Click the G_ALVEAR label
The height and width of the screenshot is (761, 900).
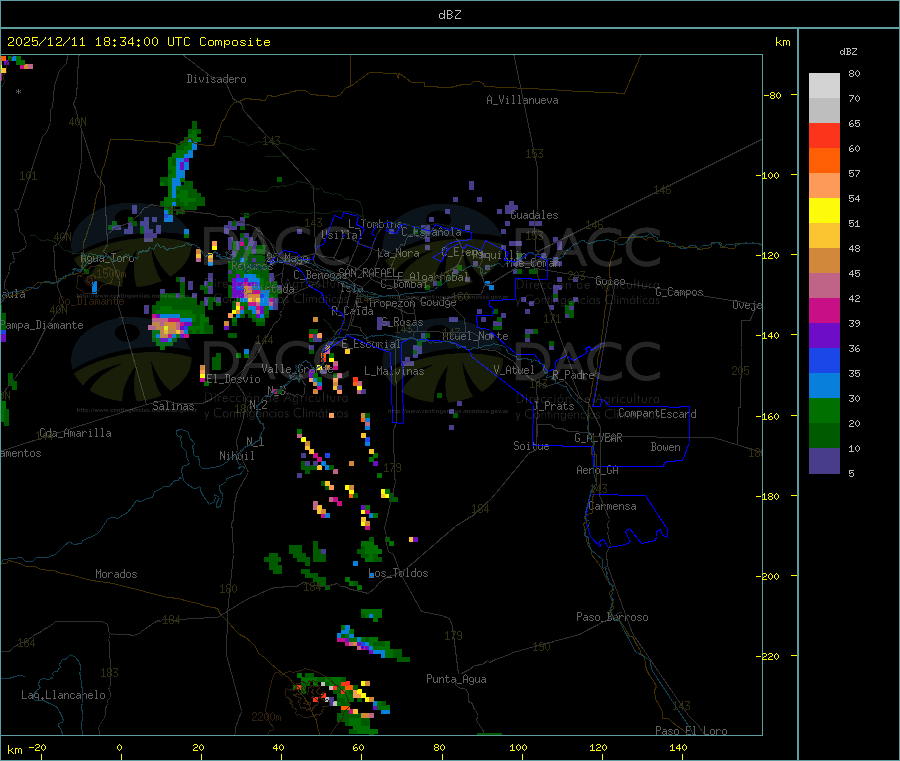[599, 438]
